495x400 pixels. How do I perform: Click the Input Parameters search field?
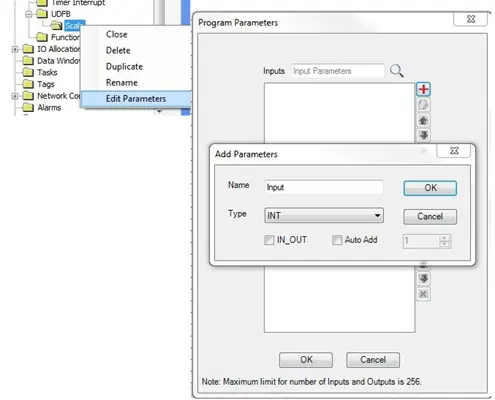click(x=338, y=71)
